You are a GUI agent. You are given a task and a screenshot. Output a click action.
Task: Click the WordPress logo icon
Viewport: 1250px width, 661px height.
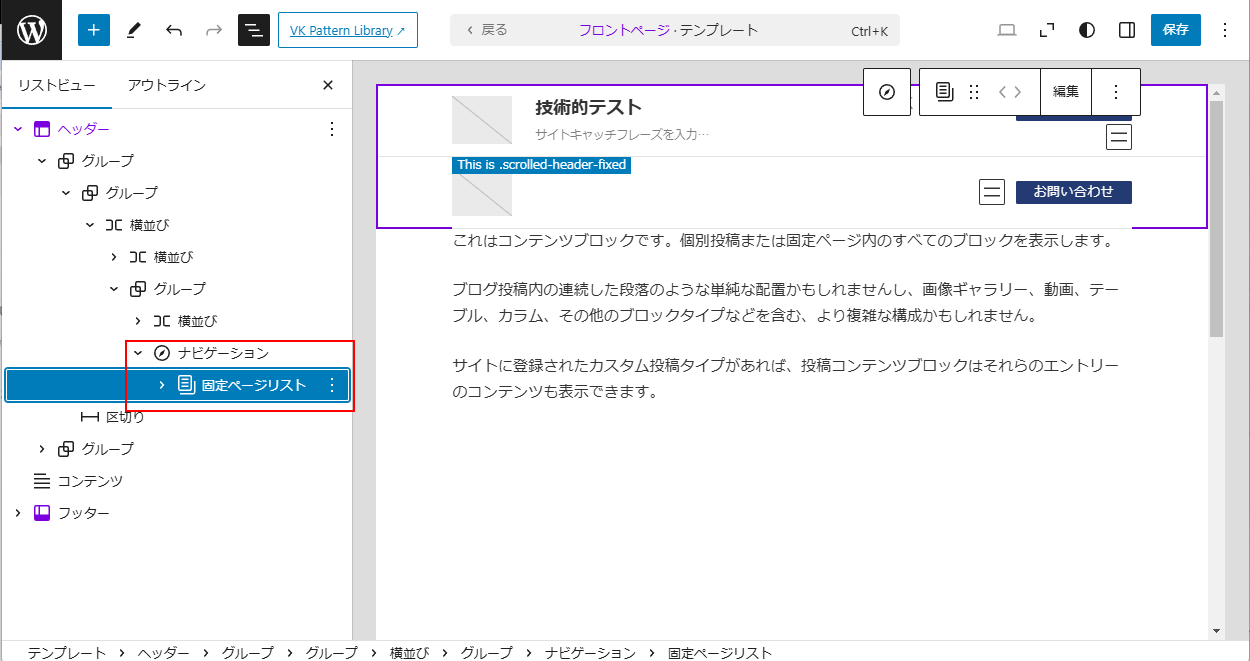coord(31,30)
